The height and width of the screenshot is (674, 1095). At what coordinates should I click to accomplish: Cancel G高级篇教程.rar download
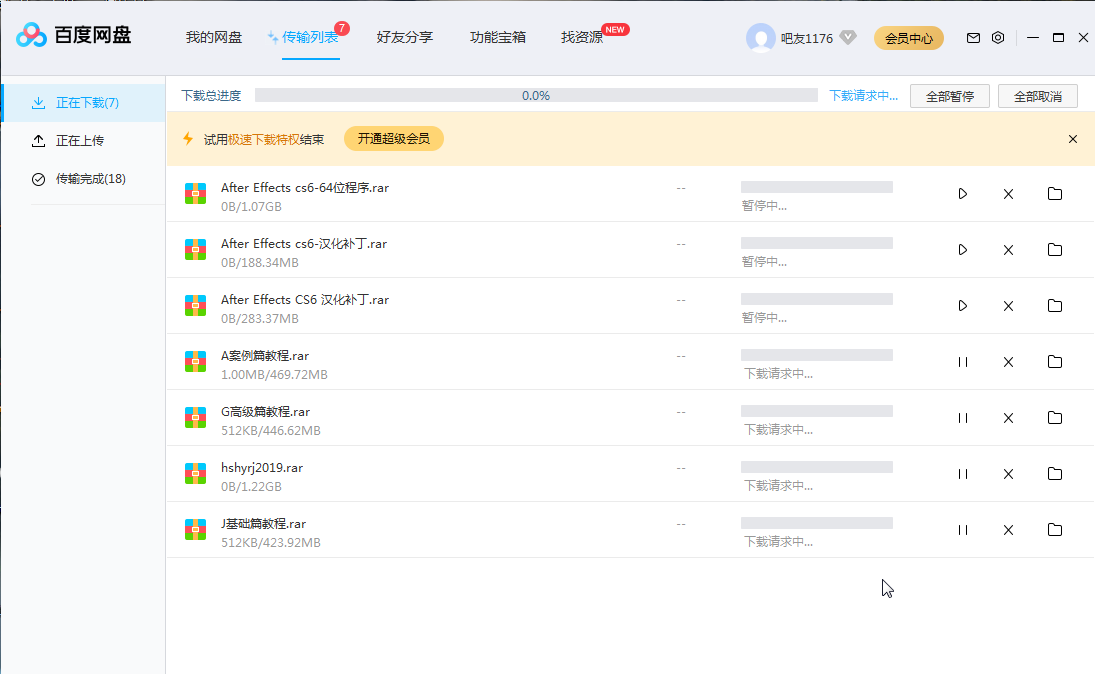1008,418
